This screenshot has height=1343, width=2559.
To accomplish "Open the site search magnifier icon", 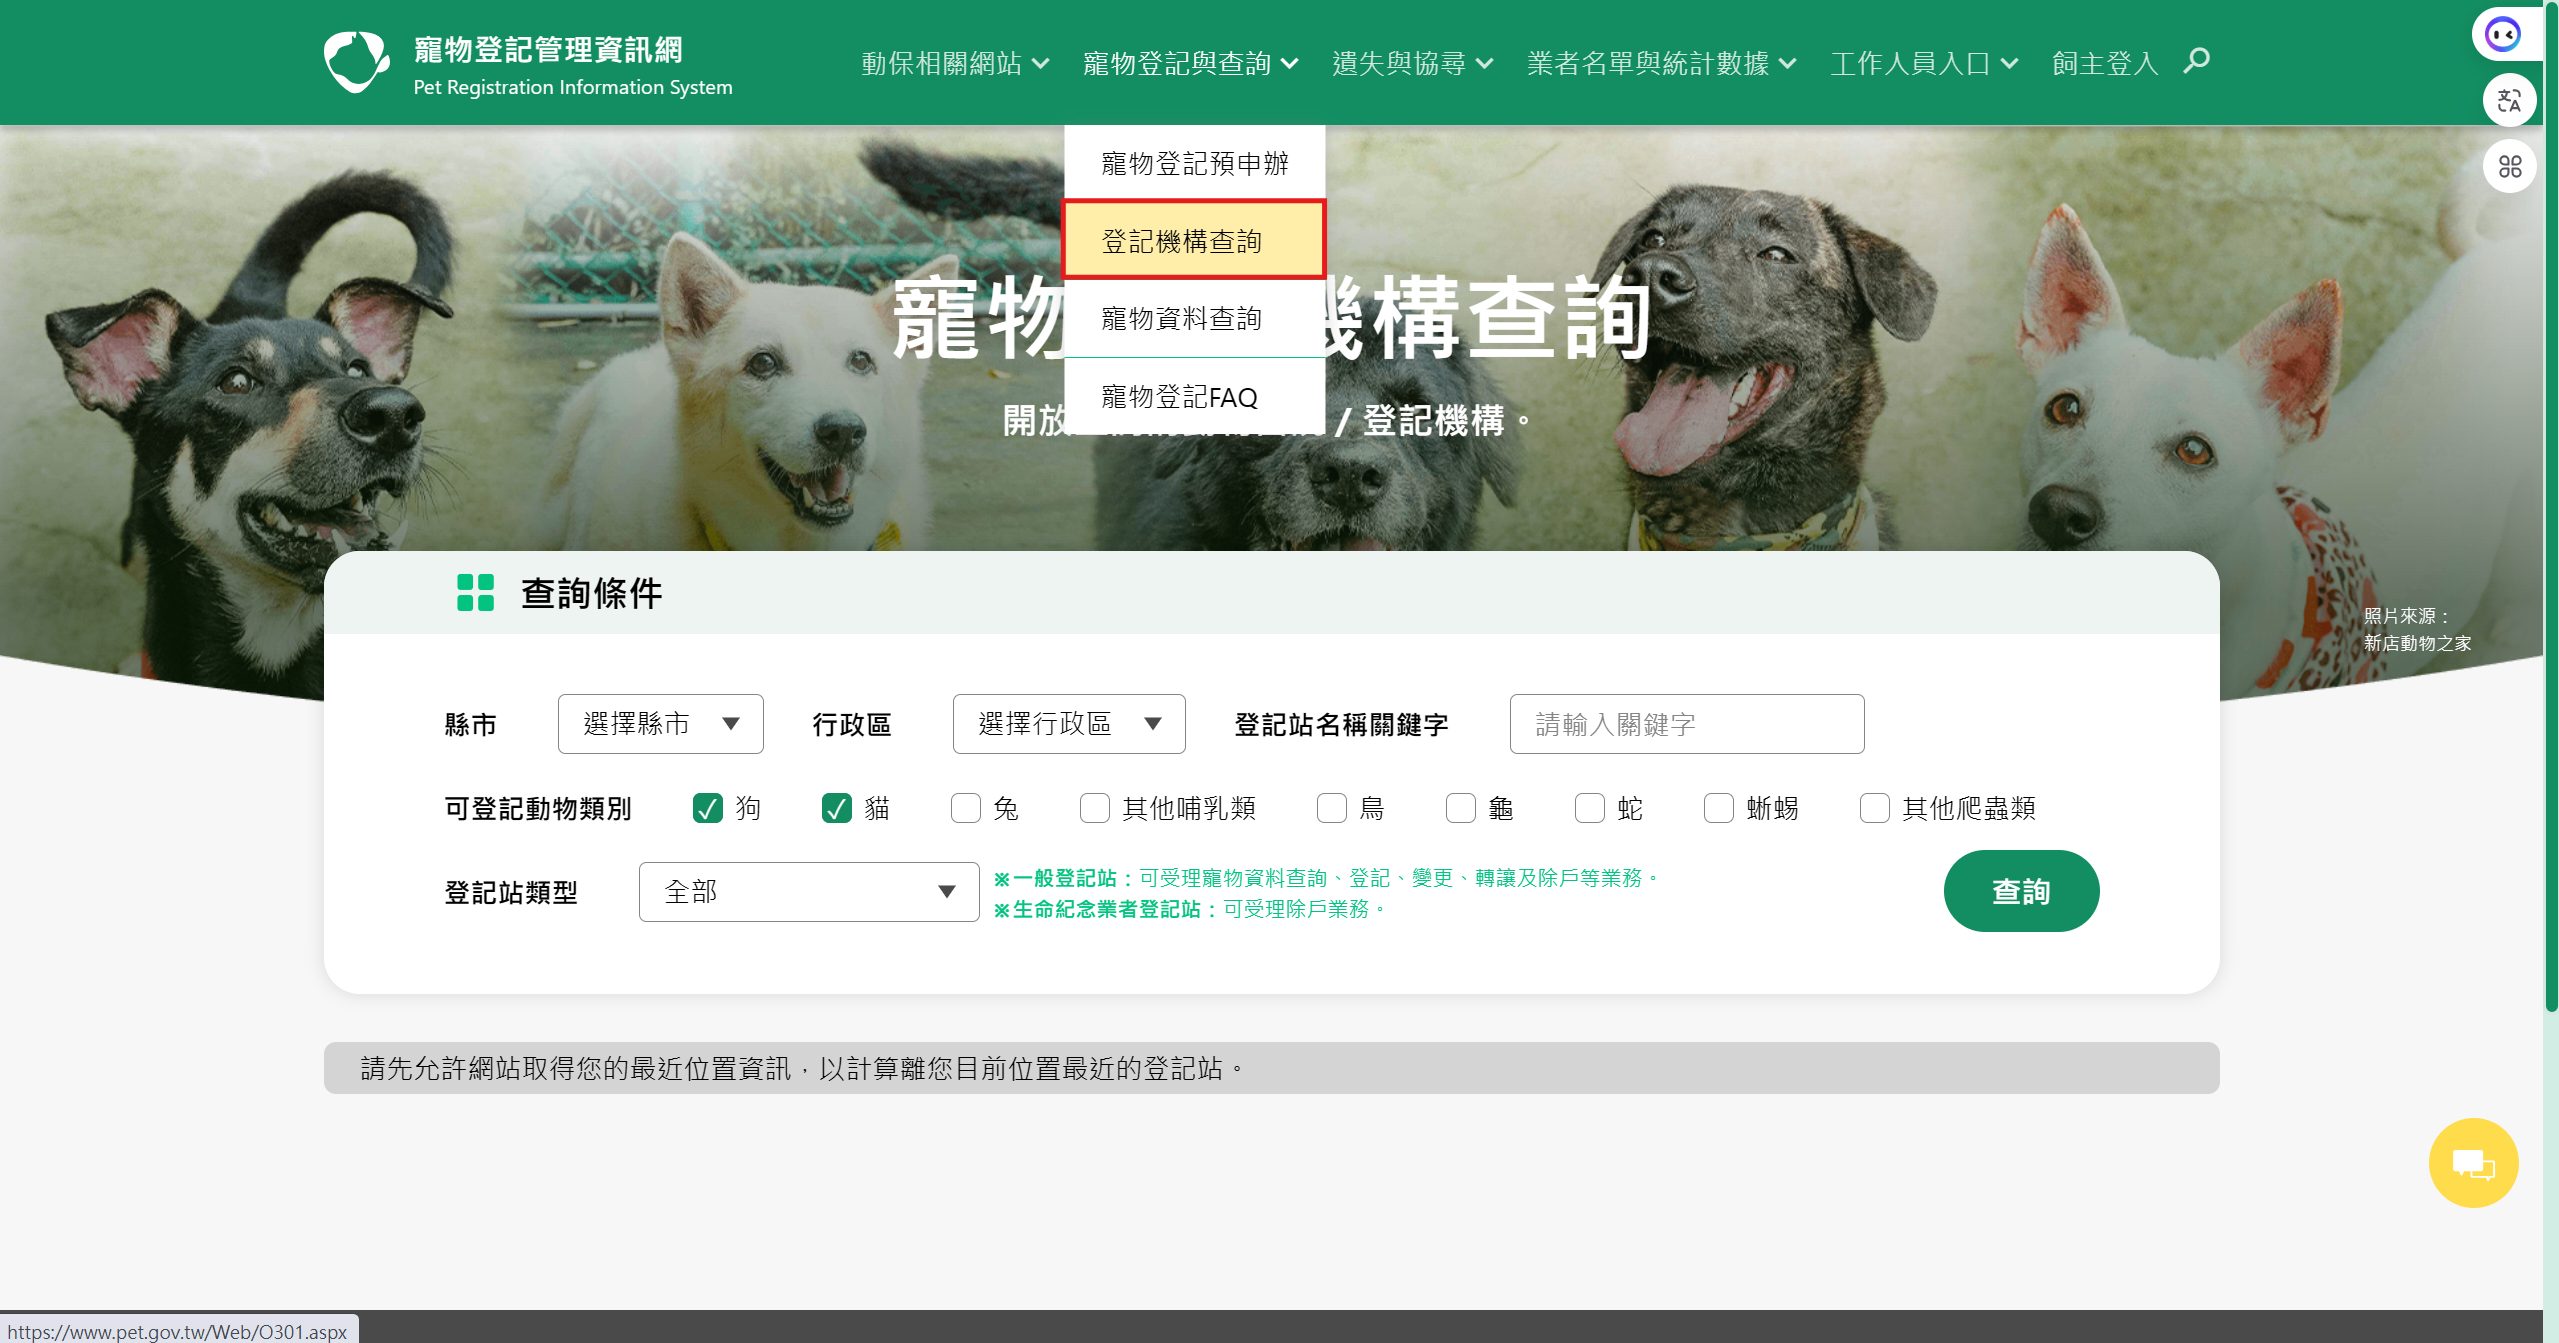I will click(2196, 61).
